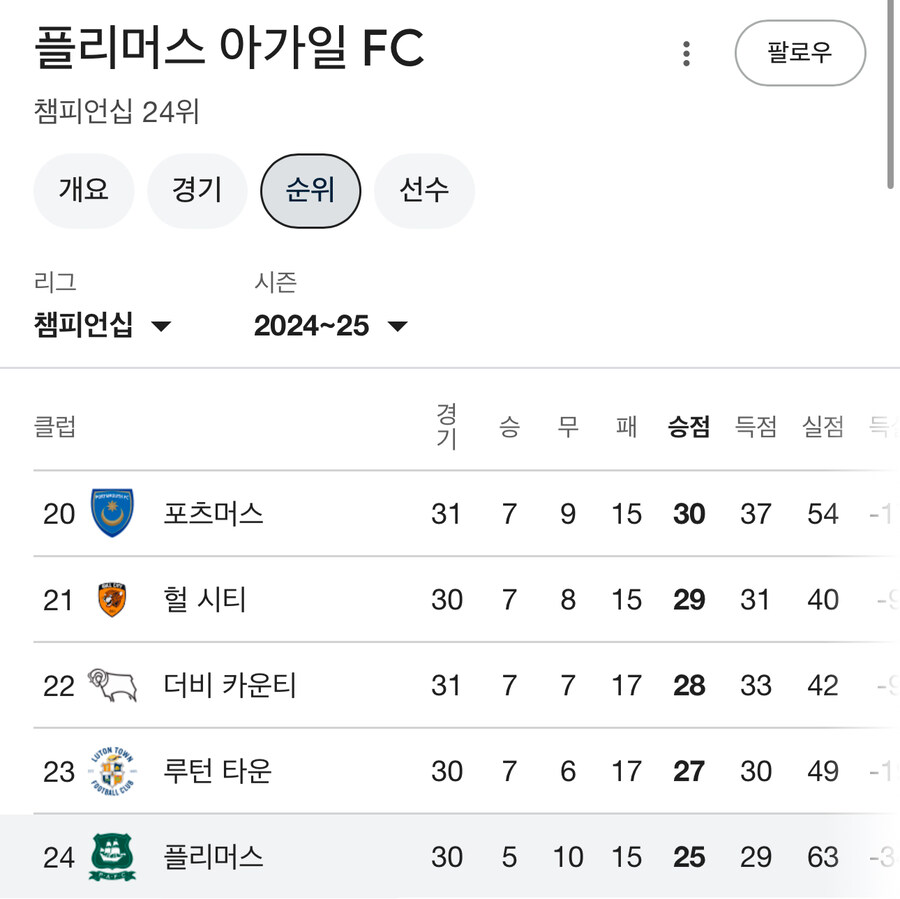Click the Luton Town club badge
The width and height of the screenshot is (900, 899).
click(113, 771)
